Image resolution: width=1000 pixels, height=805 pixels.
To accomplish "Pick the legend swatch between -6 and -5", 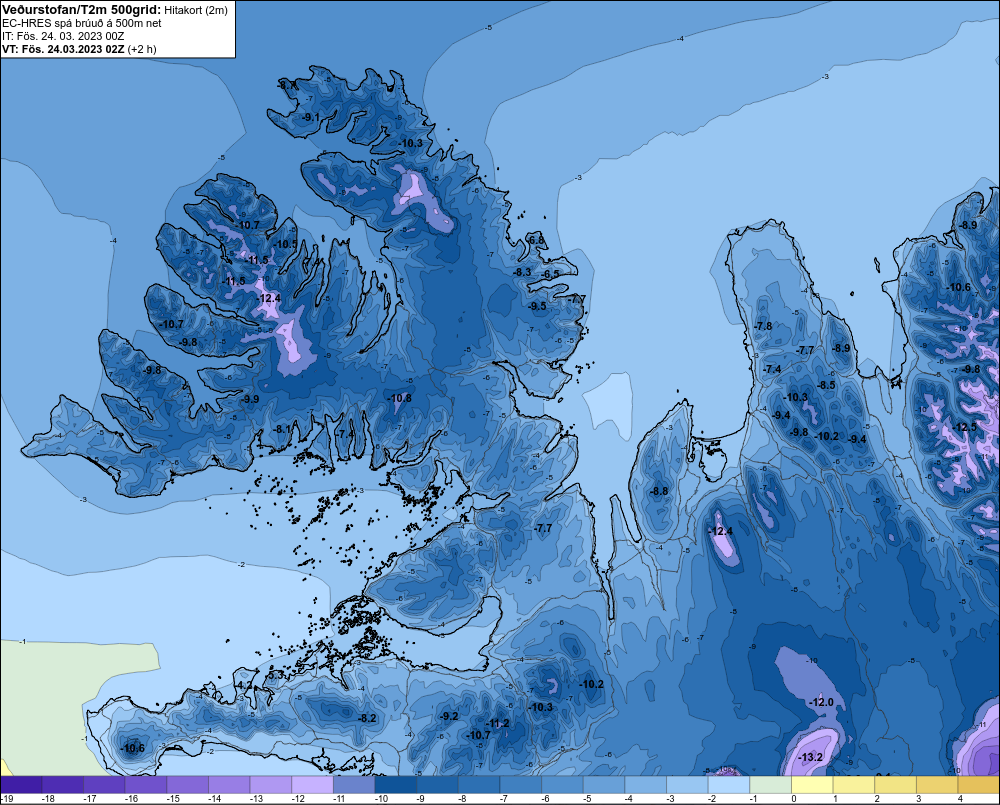I will click(x=562, y=784).
